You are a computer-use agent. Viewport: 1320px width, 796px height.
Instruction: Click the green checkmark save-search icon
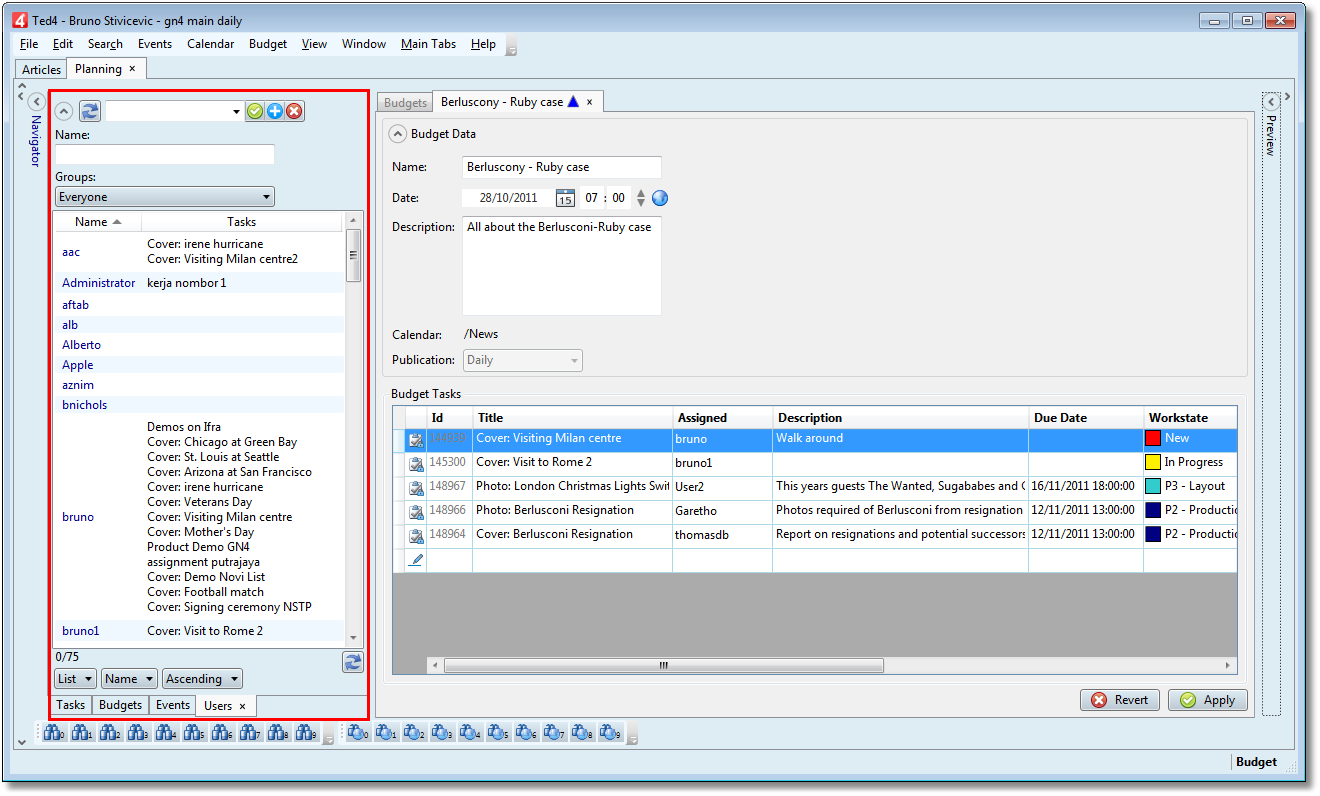[255, 111]
